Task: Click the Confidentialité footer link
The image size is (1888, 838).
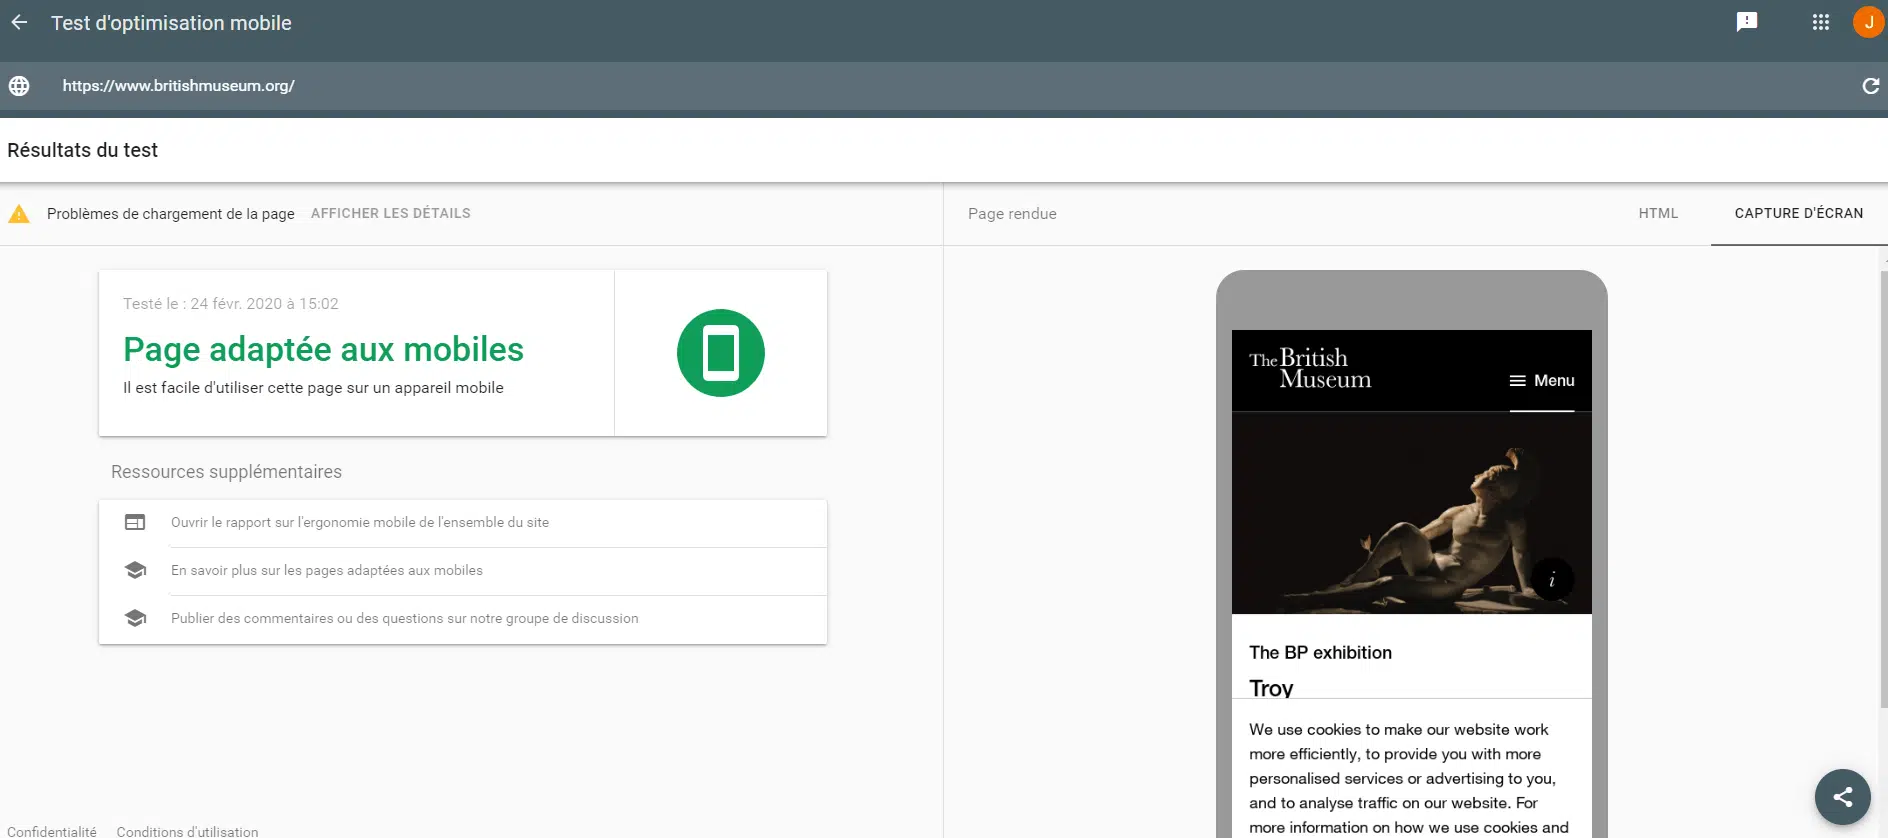Action: coord(52,831)
